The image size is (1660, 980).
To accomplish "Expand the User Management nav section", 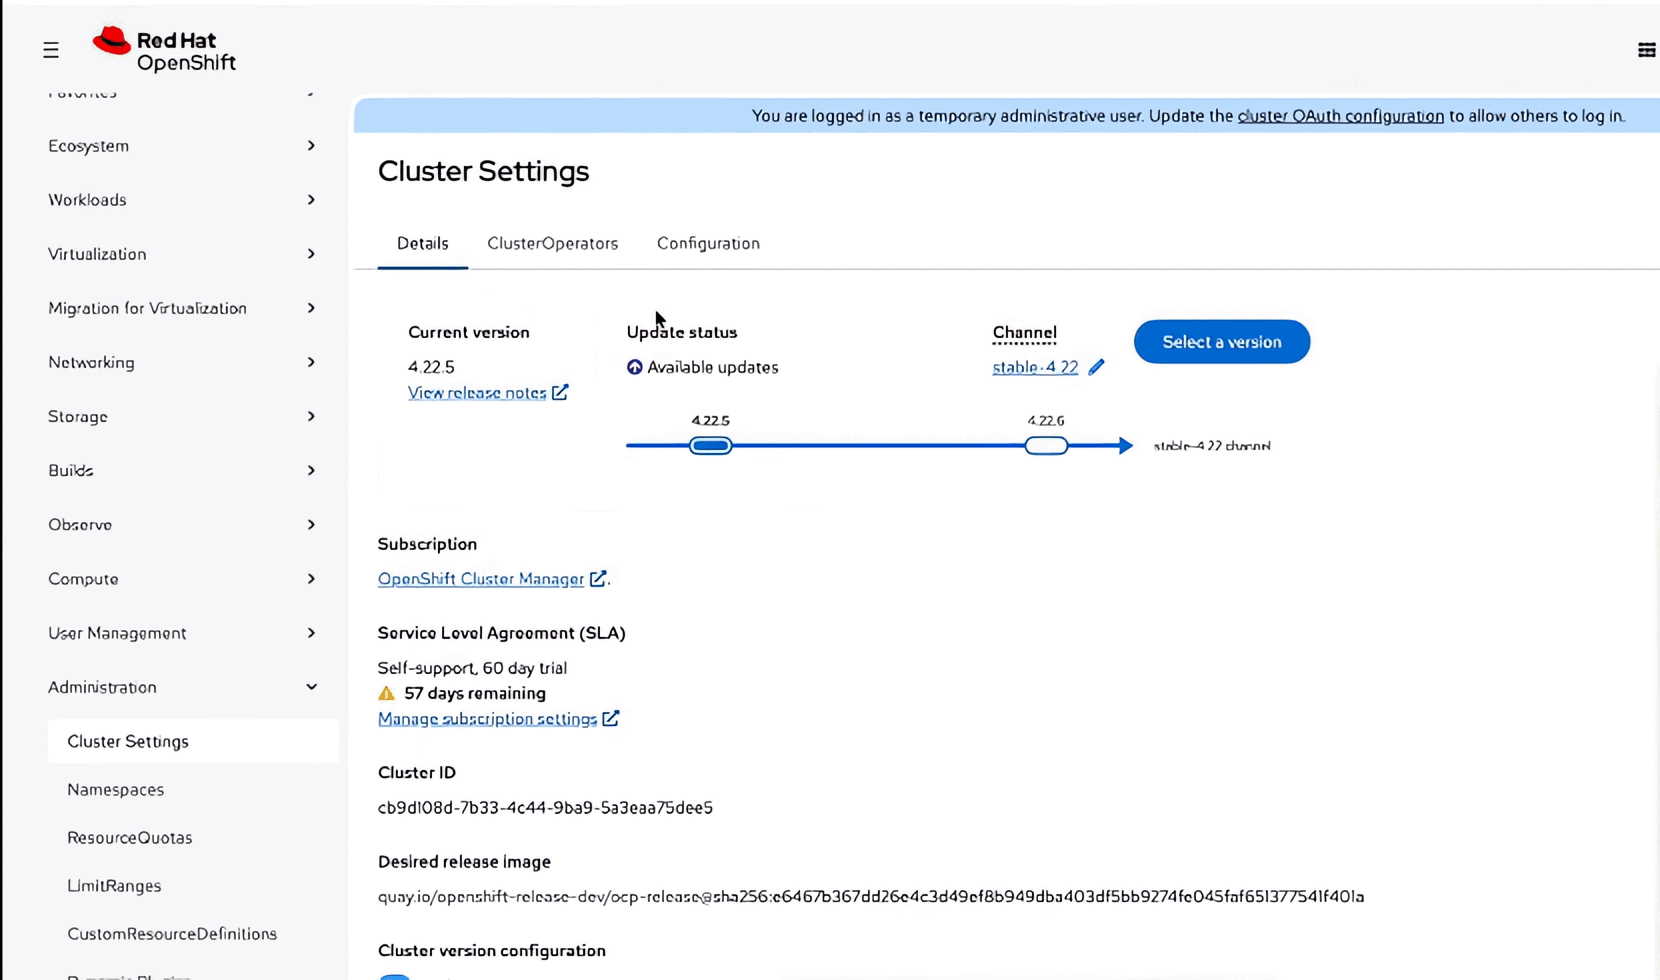I will pos(182,633).
